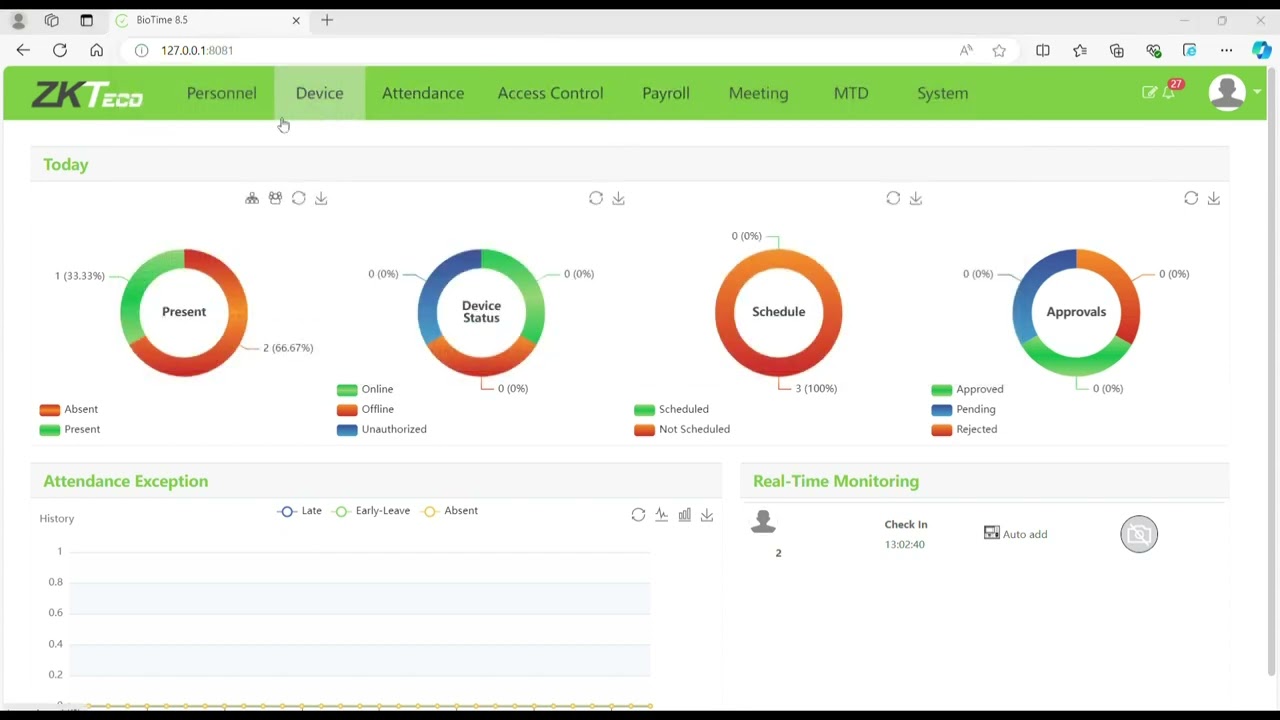This screenshot has height=720, width=1280.
Task: Download the Approvals chart
Action: coord(1213,198)
